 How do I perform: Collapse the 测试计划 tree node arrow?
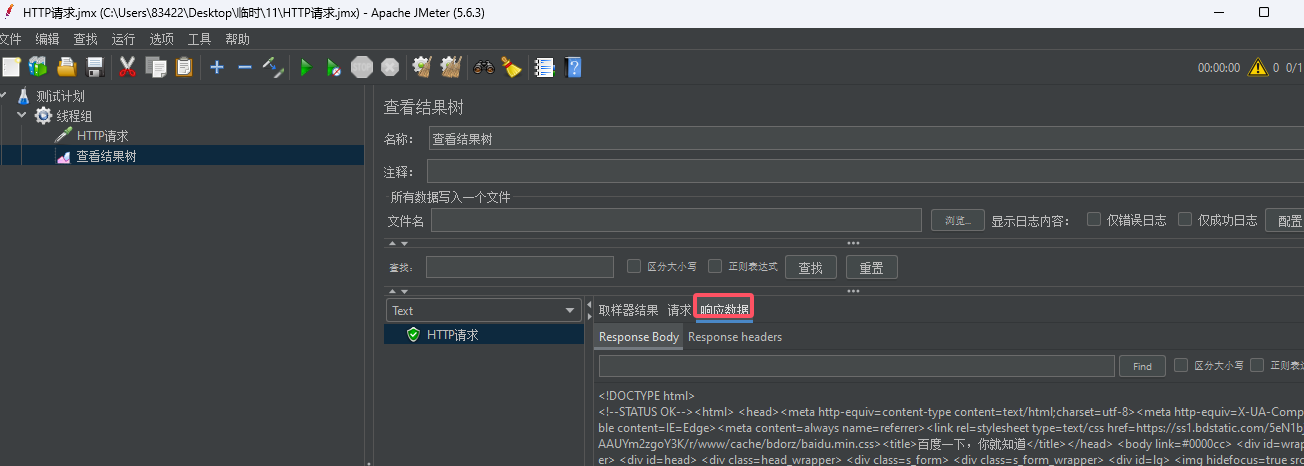pyautogui.click(x=4, y=96)
